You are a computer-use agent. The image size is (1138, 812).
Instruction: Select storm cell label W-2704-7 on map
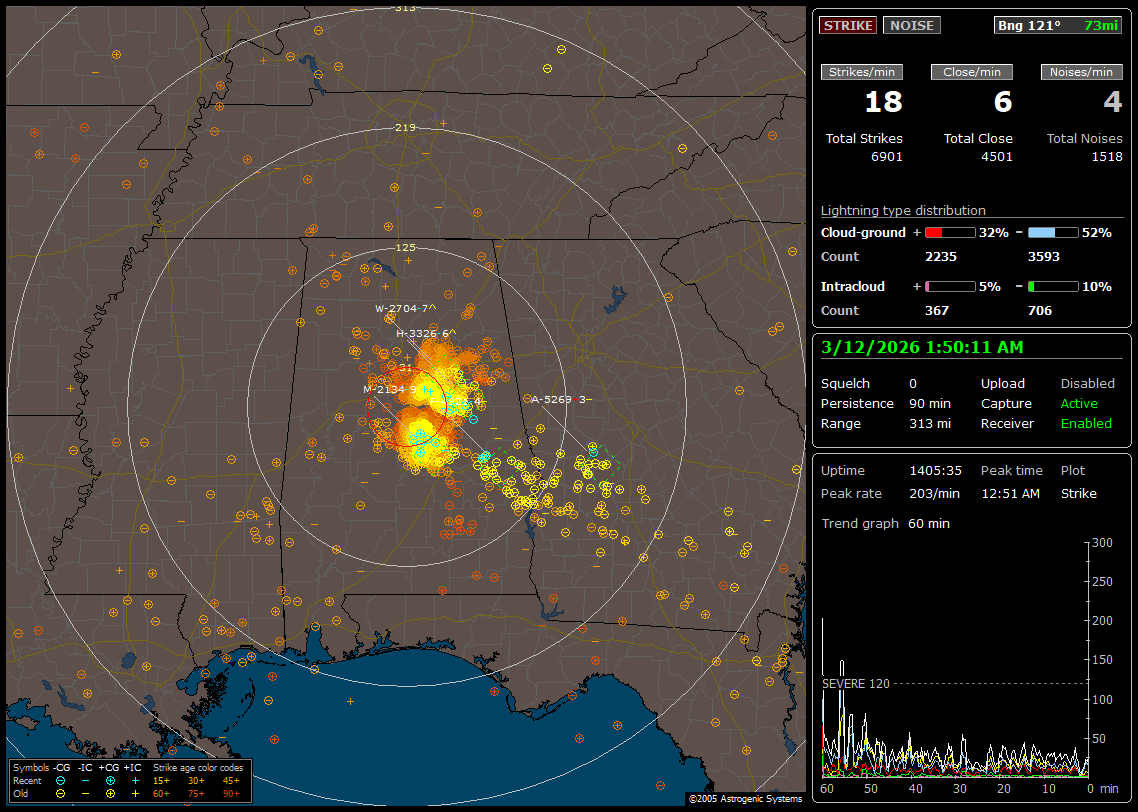pyautogui.click(x=402, y=308)
